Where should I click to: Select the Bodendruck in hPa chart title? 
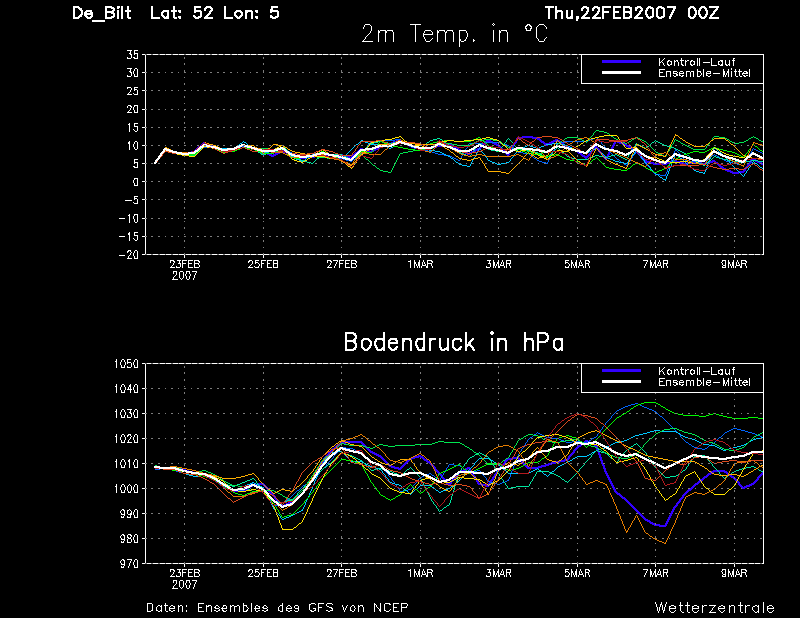tap(454, 342)
